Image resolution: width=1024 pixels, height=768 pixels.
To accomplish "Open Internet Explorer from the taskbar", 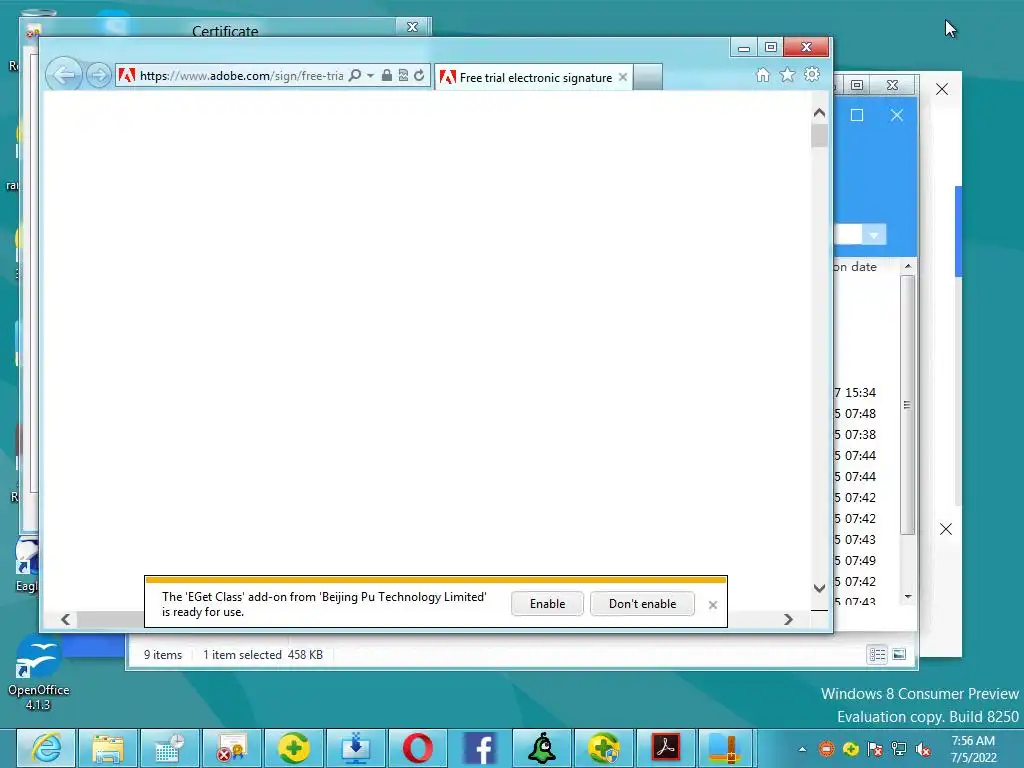I will click(x=46, y=748).
